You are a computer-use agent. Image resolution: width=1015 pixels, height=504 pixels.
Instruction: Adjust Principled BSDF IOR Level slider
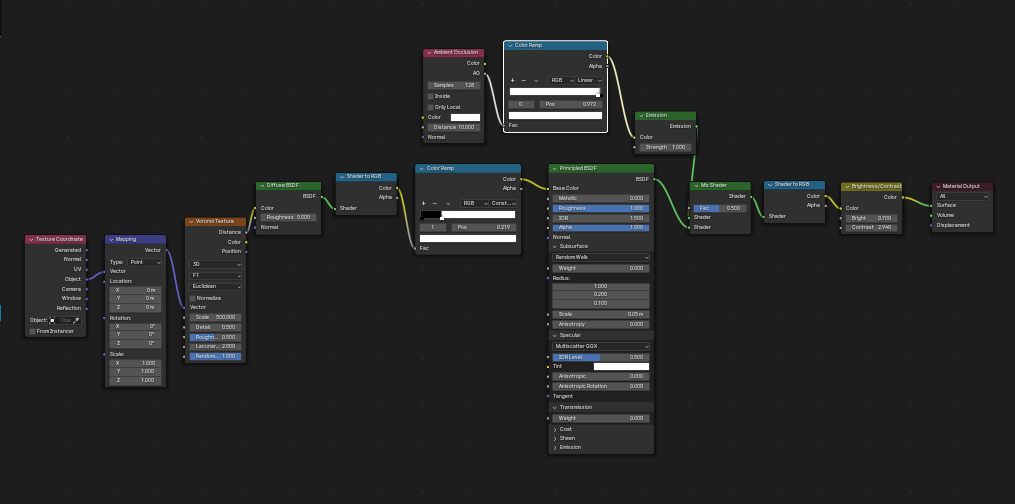click(x=601, y=357)
